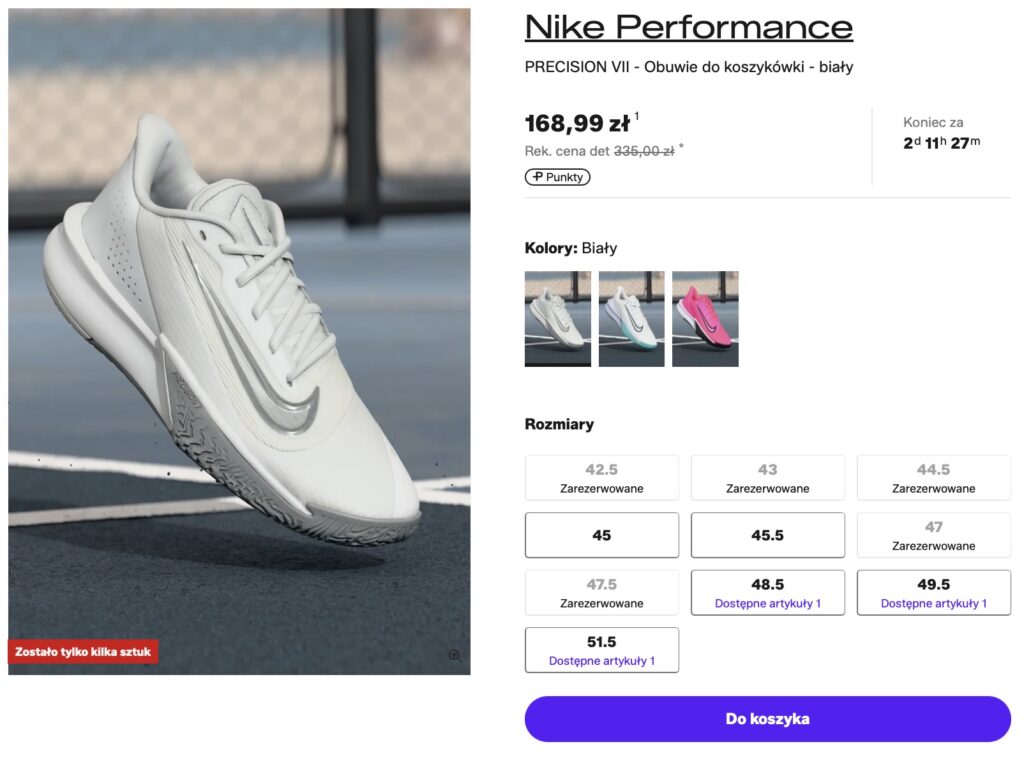This screenshot has height=758, width=1024.
Task: Click the Zostało tylko kilka sztuk label
Action: 83,652
